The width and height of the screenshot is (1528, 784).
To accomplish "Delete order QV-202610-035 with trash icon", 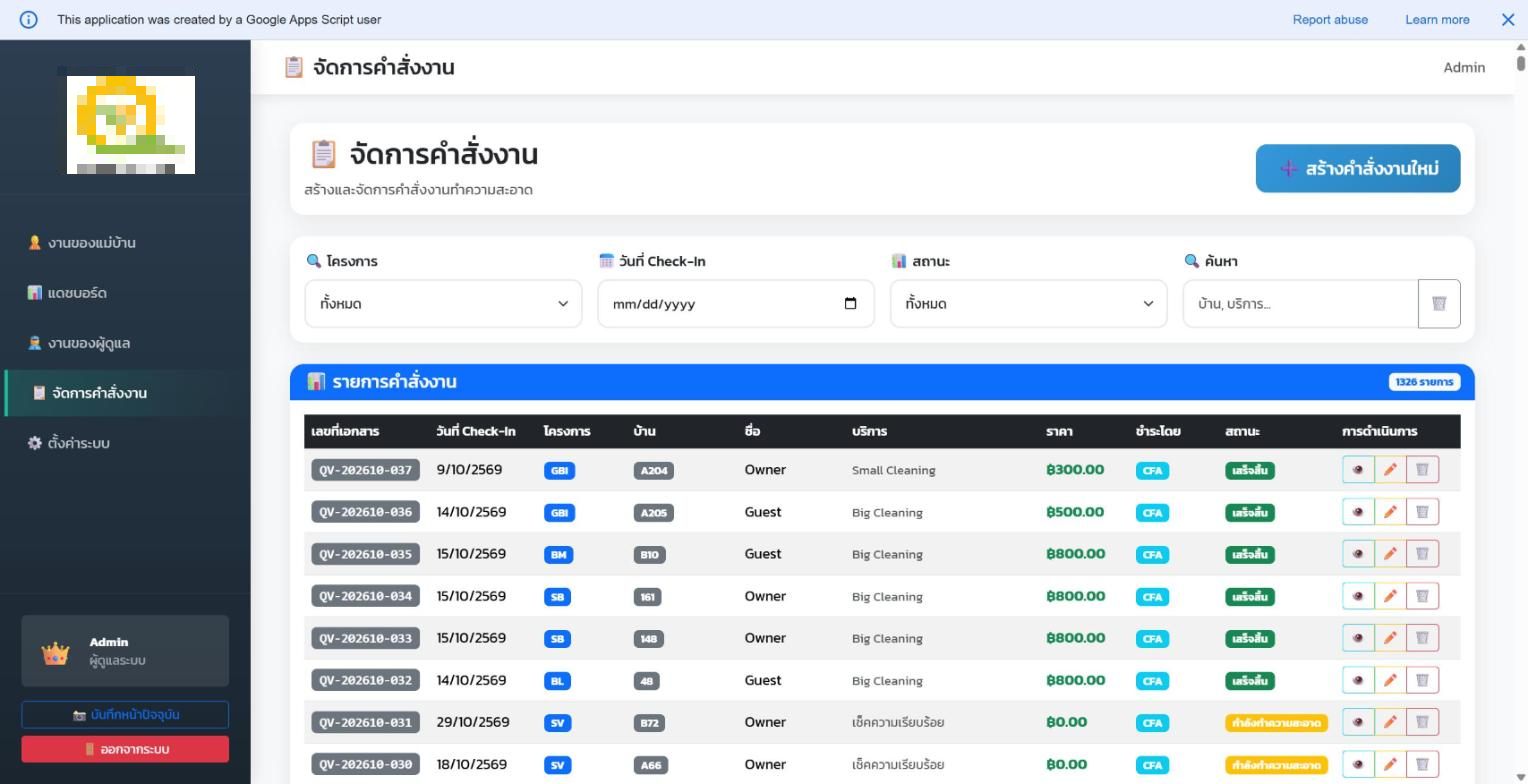I will (x=1422, y=554).
